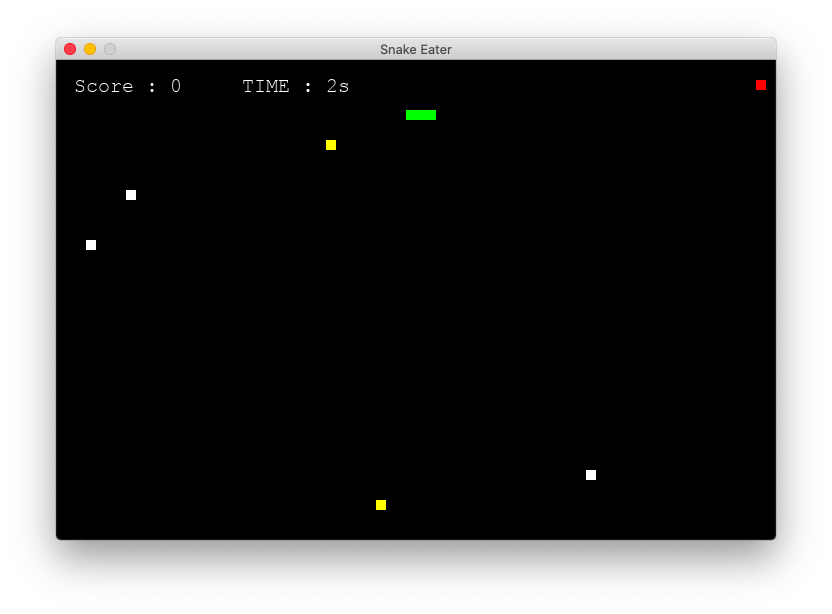Select the Score label
This screenshot has height=614, width=832.
(104, 86)
